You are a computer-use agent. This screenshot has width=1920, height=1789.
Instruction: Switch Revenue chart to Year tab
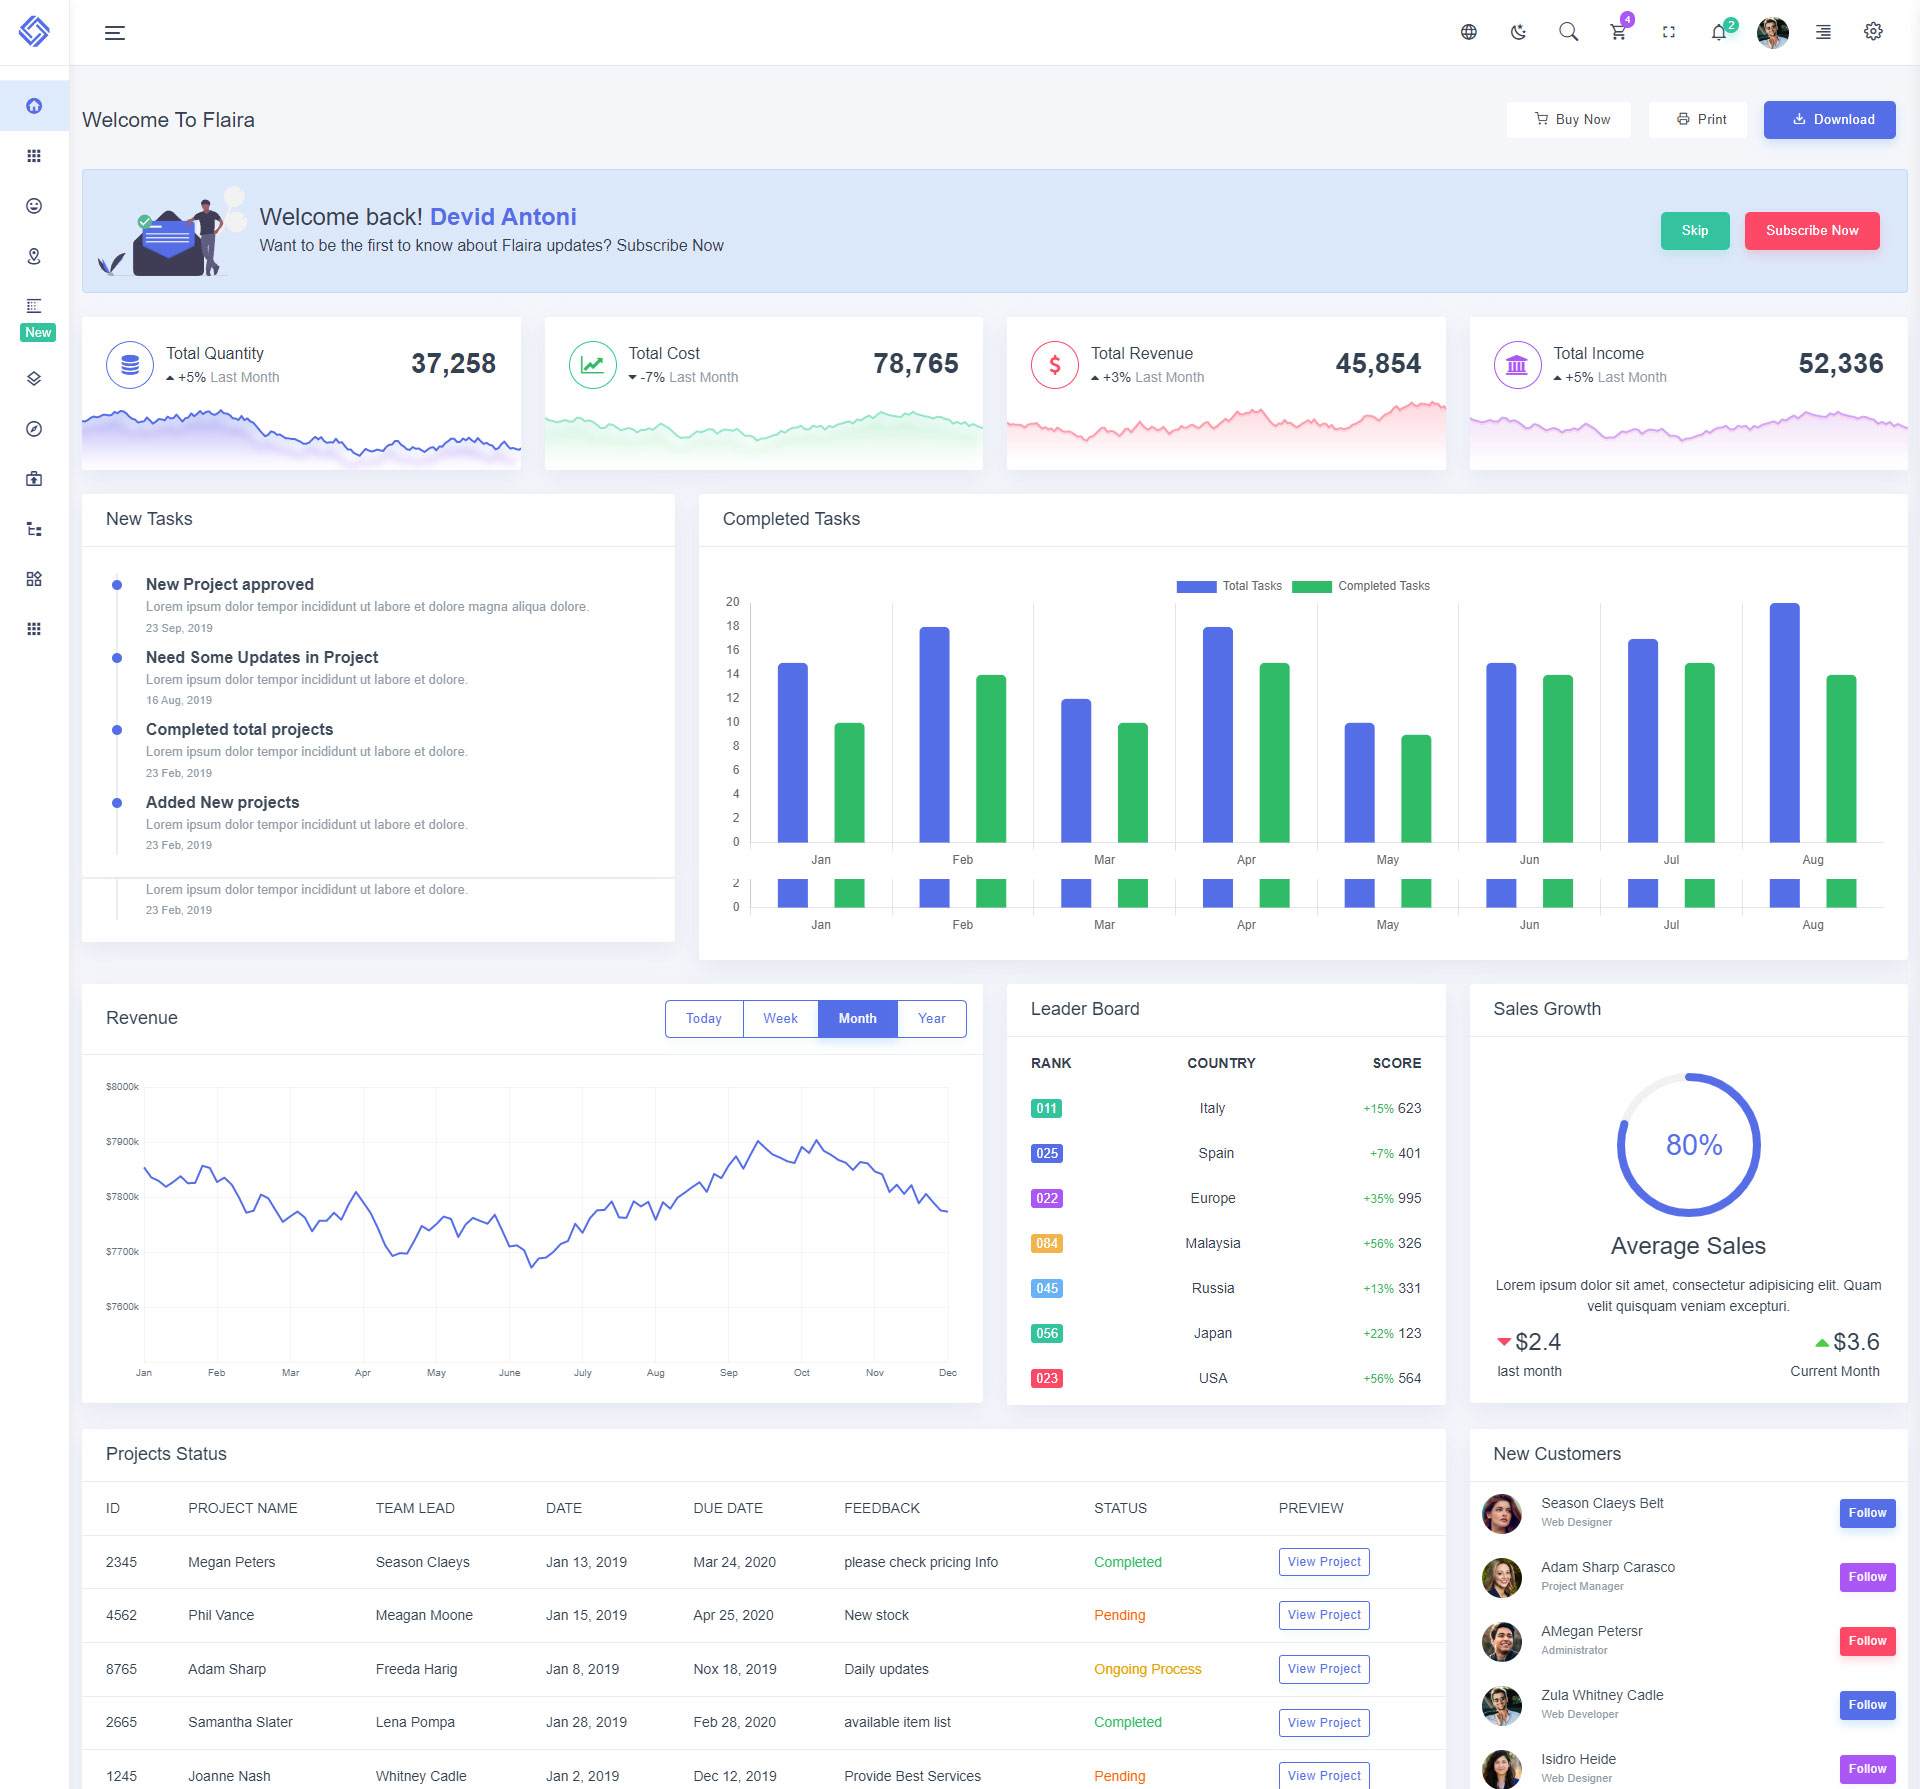931,1019
